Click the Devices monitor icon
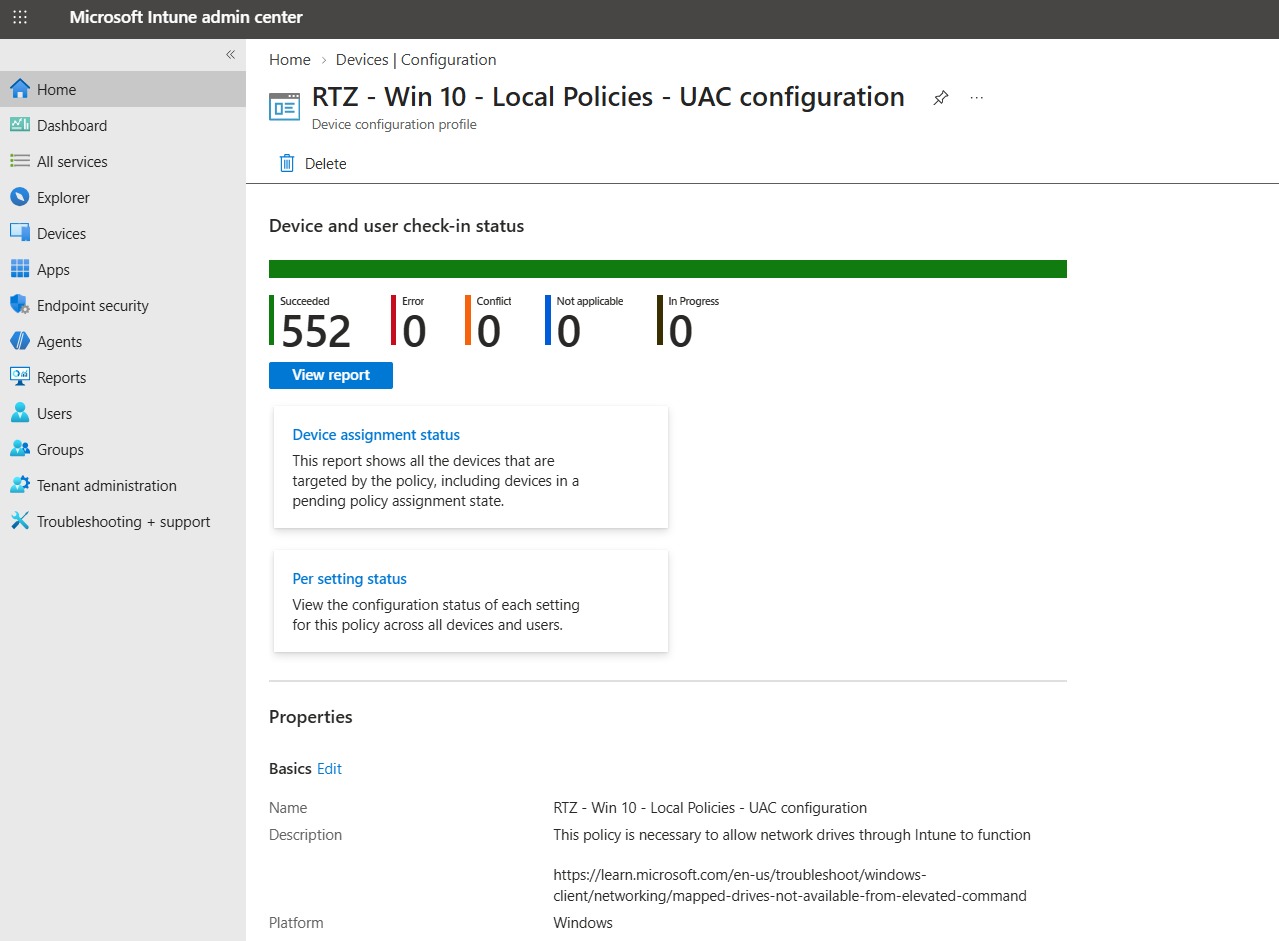Viewport: 1279px width, 941px height. pos(20,233)
